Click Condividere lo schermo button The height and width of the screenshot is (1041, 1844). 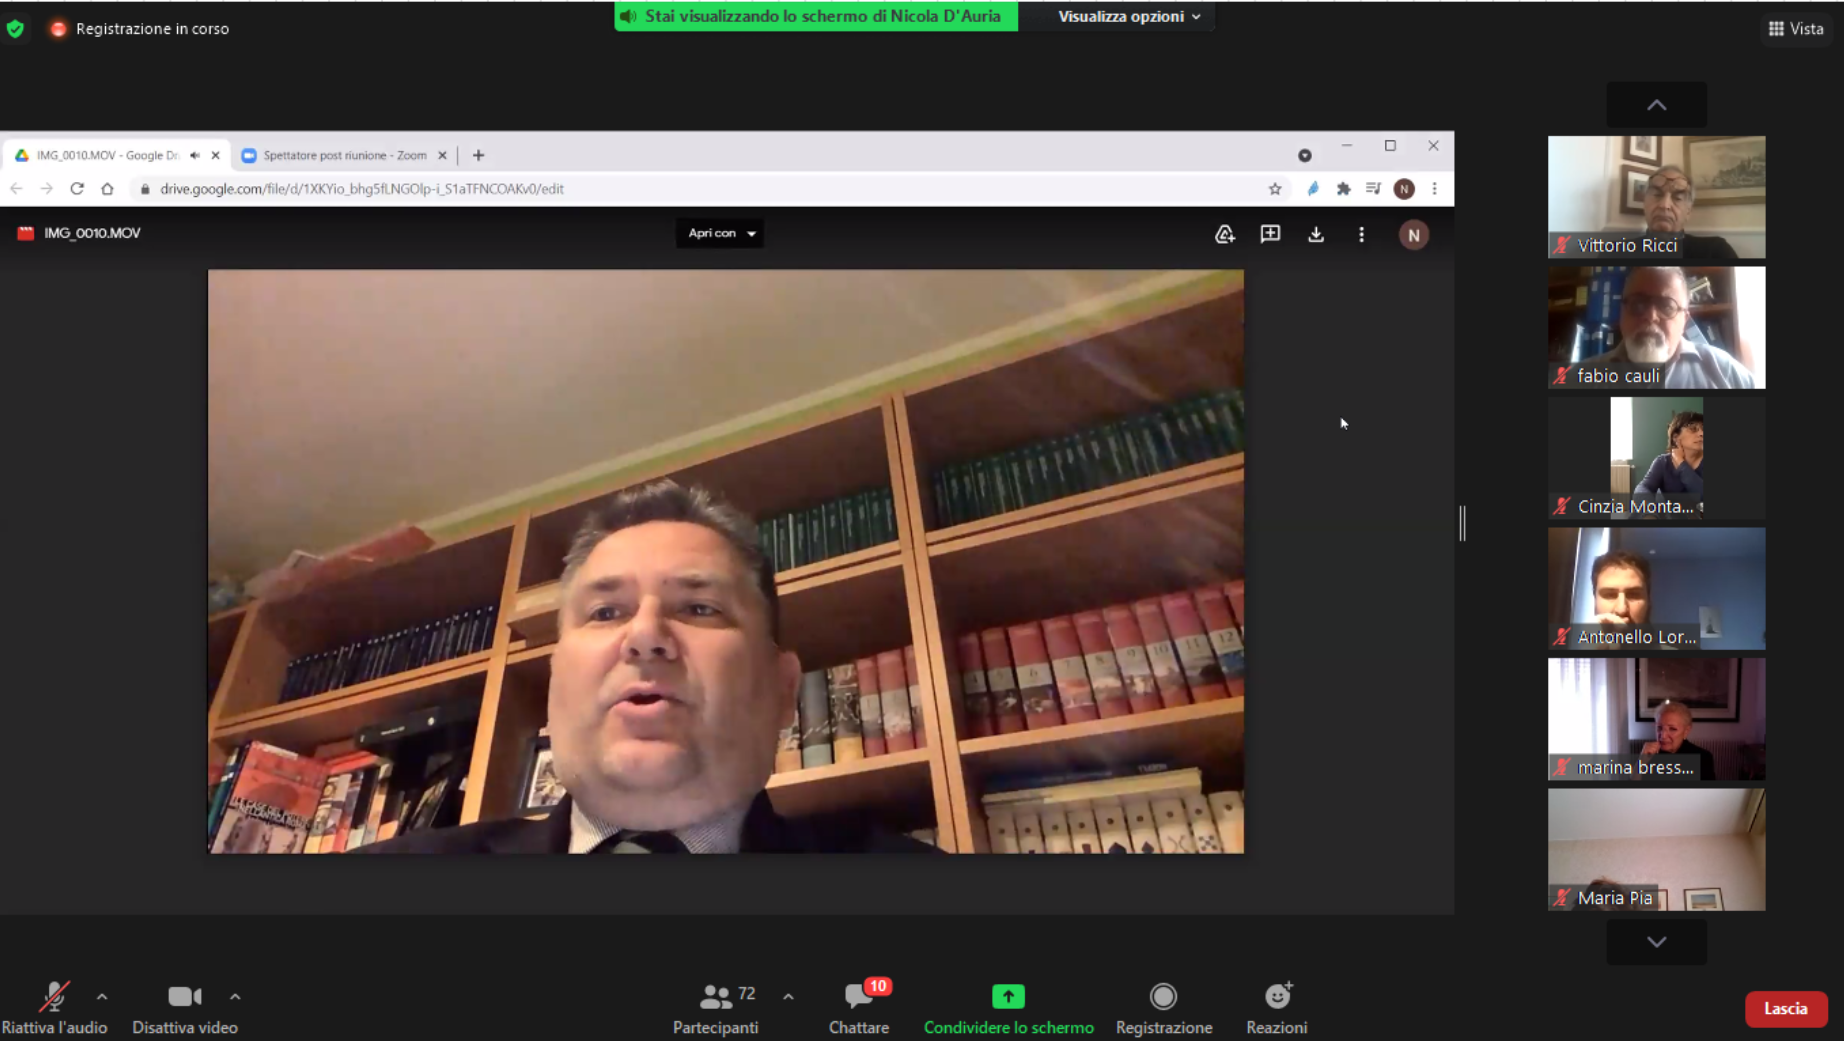click(x=1008, y=1007)
